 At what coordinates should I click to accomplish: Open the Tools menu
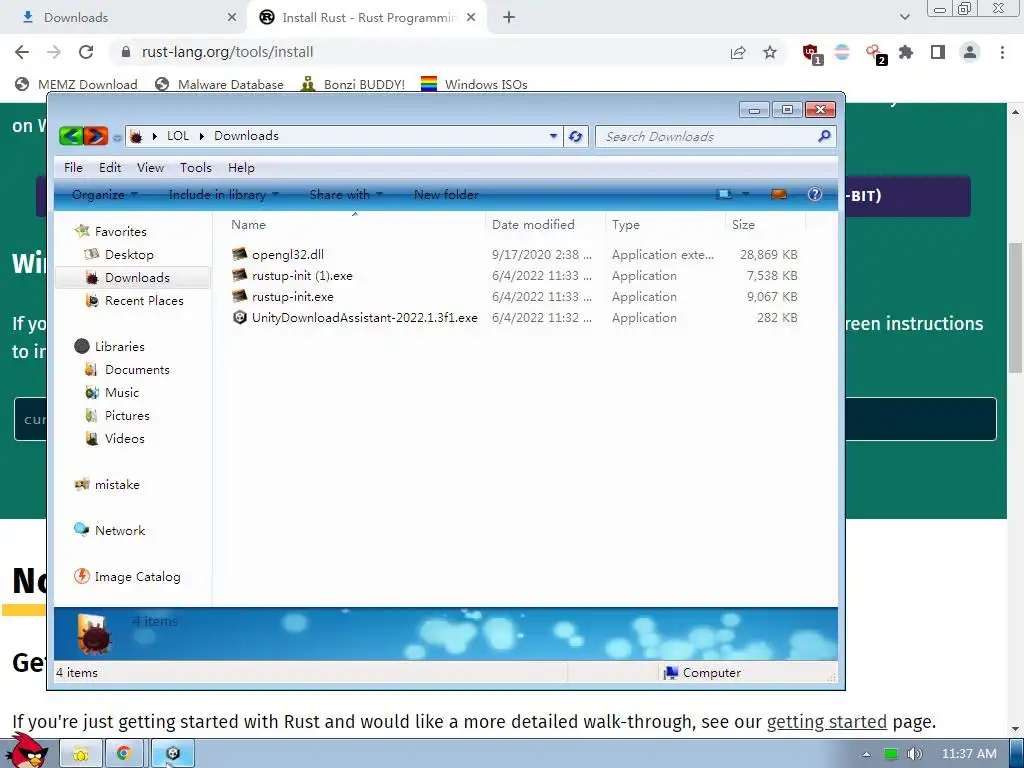coord(196,168)
